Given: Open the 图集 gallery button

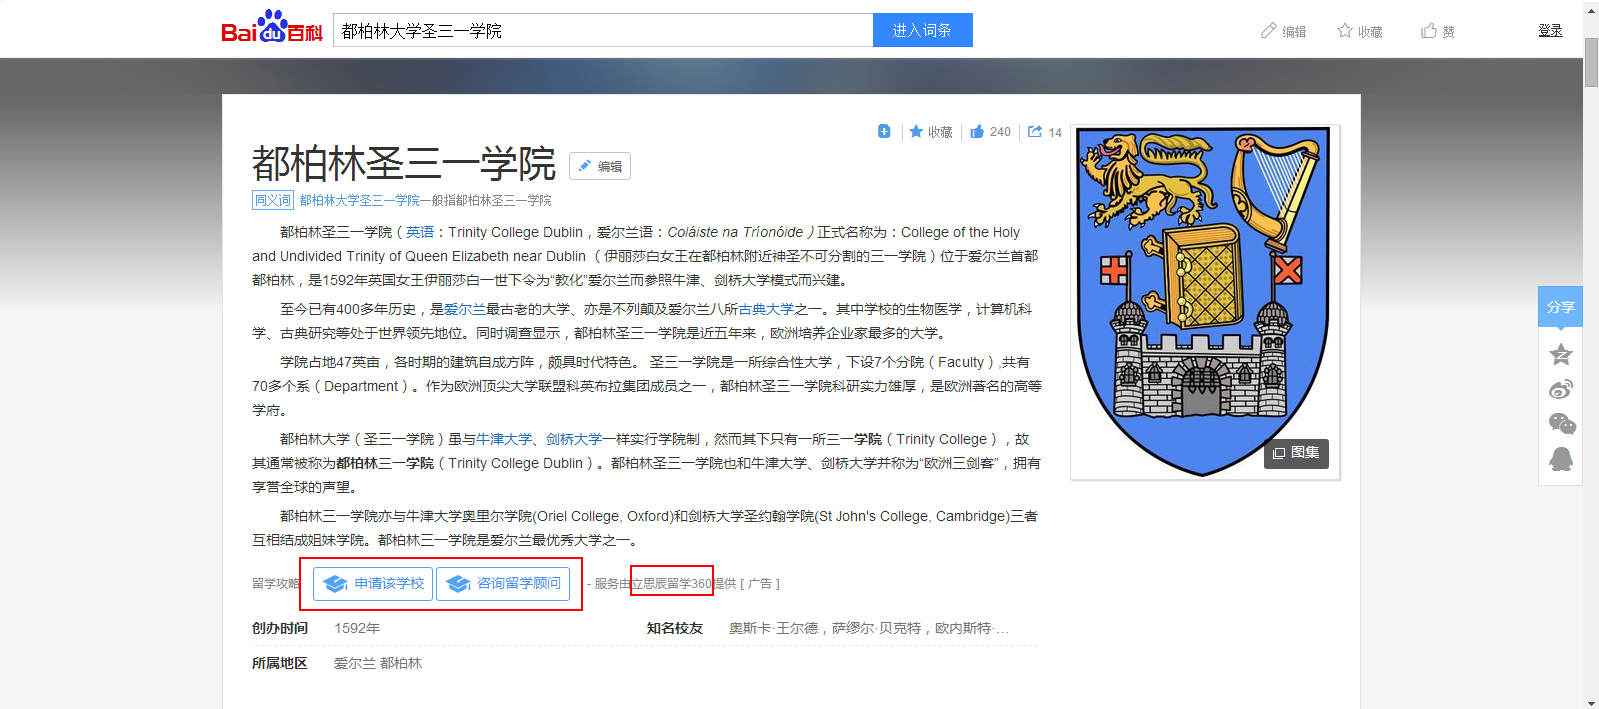Looking at the screenshot, I should click(1296, 453).
